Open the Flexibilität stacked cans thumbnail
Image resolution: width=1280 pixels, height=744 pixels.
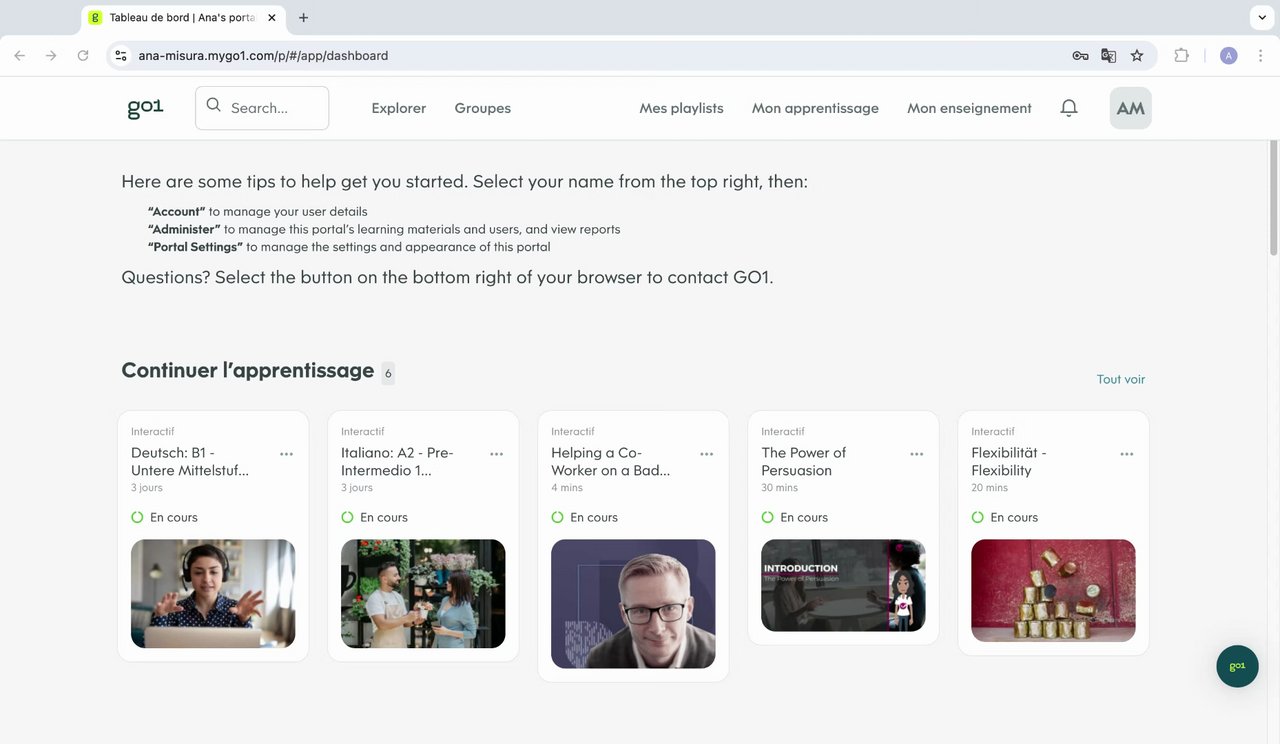1053,591
